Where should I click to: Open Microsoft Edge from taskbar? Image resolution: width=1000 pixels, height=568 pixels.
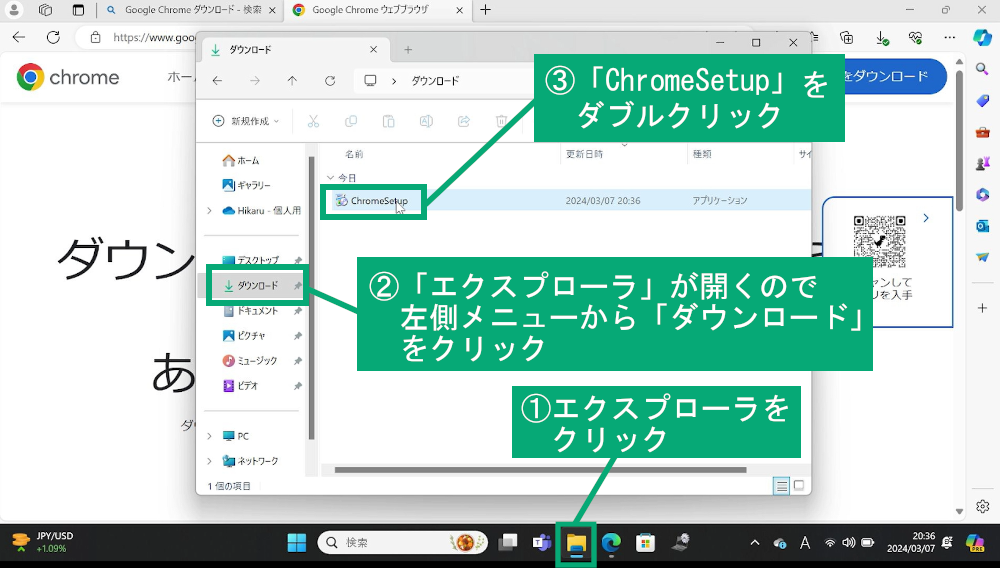coord(611,543)
